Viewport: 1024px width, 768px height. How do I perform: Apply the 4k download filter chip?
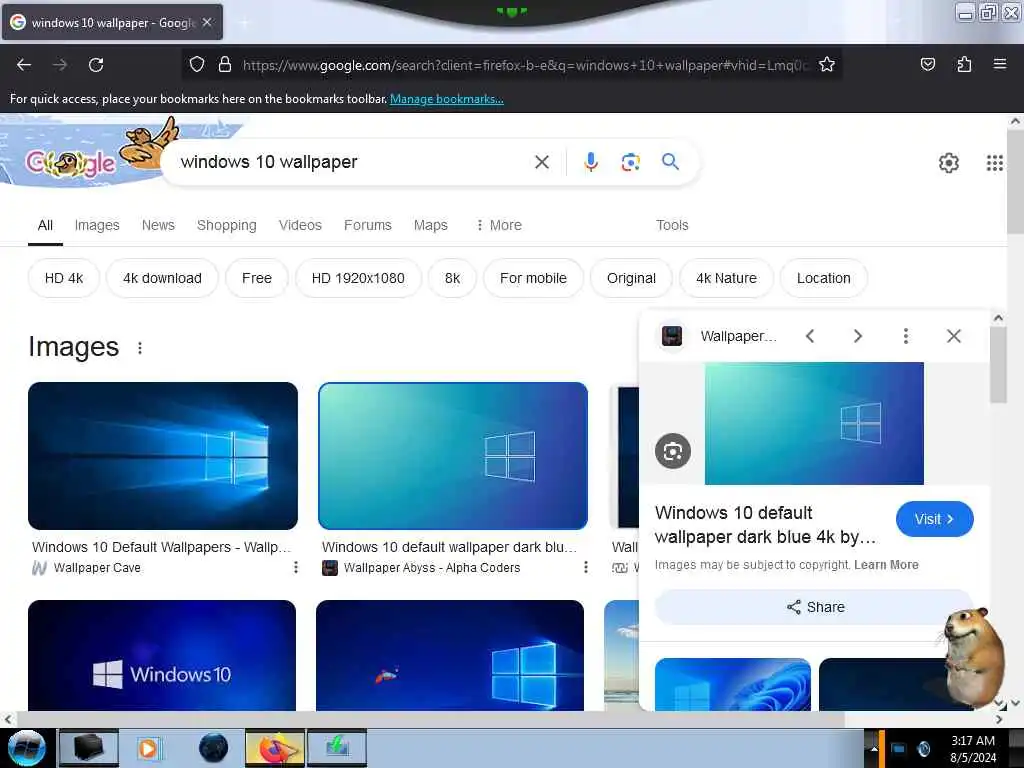click(x=162, y=278)
